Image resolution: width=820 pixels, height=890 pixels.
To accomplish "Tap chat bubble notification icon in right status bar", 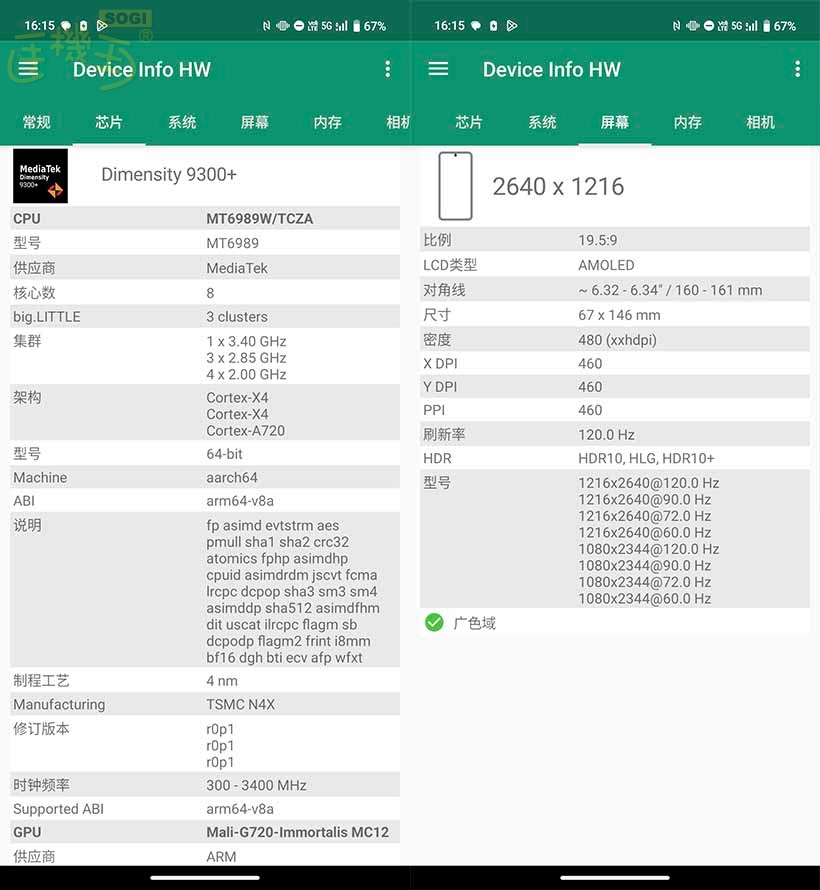I will [476, 26].
